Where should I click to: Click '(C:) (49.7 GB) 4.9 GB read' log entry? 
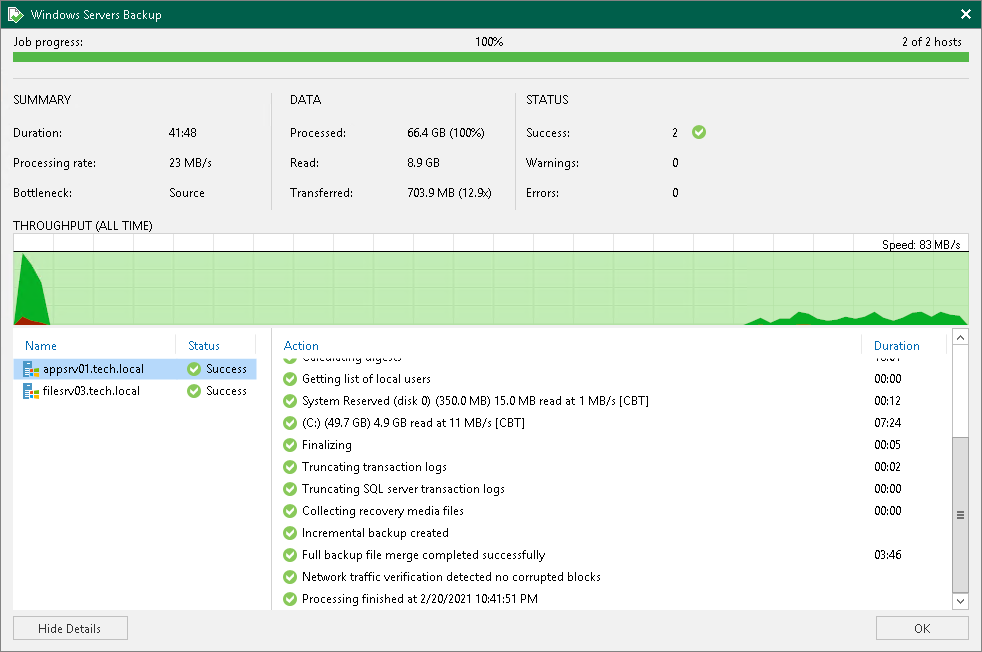pyautogui.click(x=413, y=423)
